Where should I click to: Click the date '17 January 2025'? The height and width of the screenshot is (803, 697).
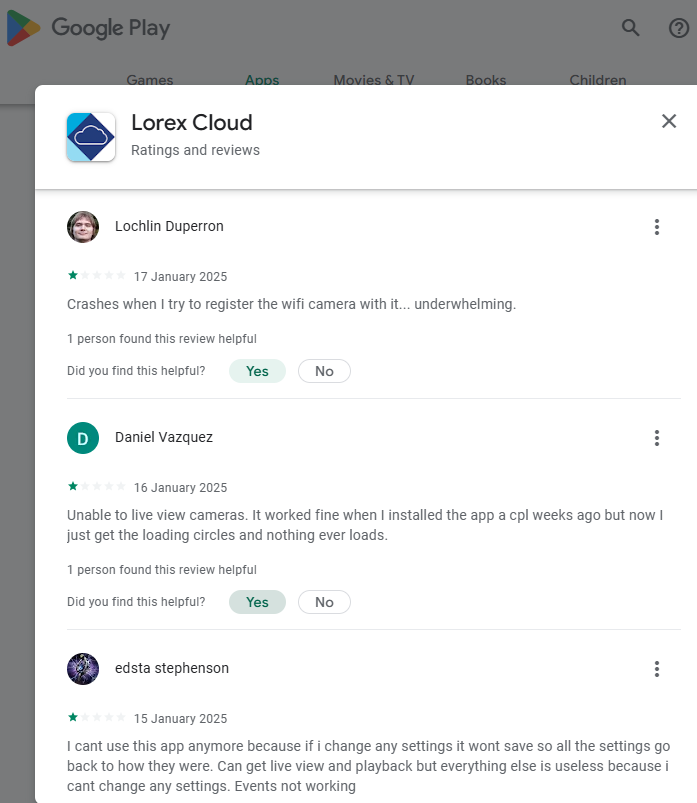180,277
